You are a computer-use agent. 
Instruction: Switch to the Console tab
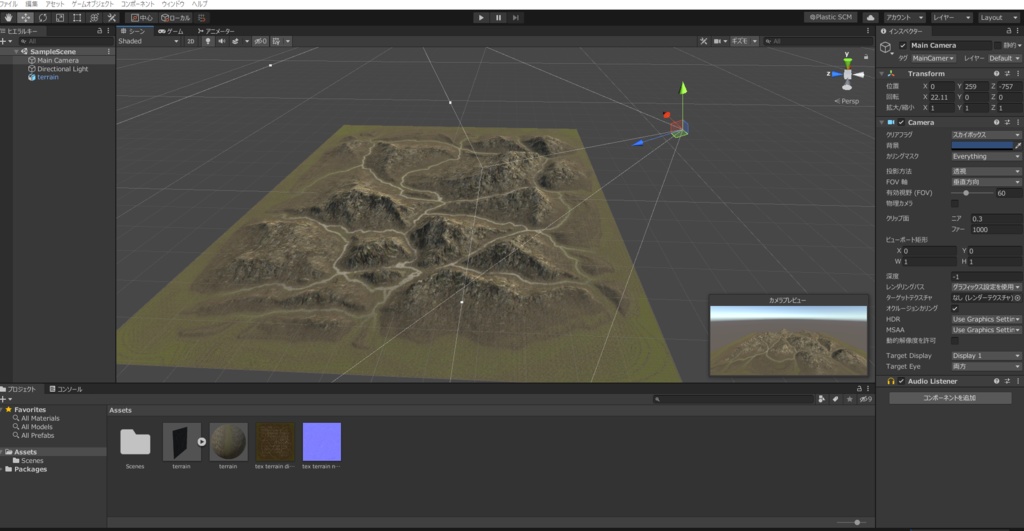[x=66, y=389]
